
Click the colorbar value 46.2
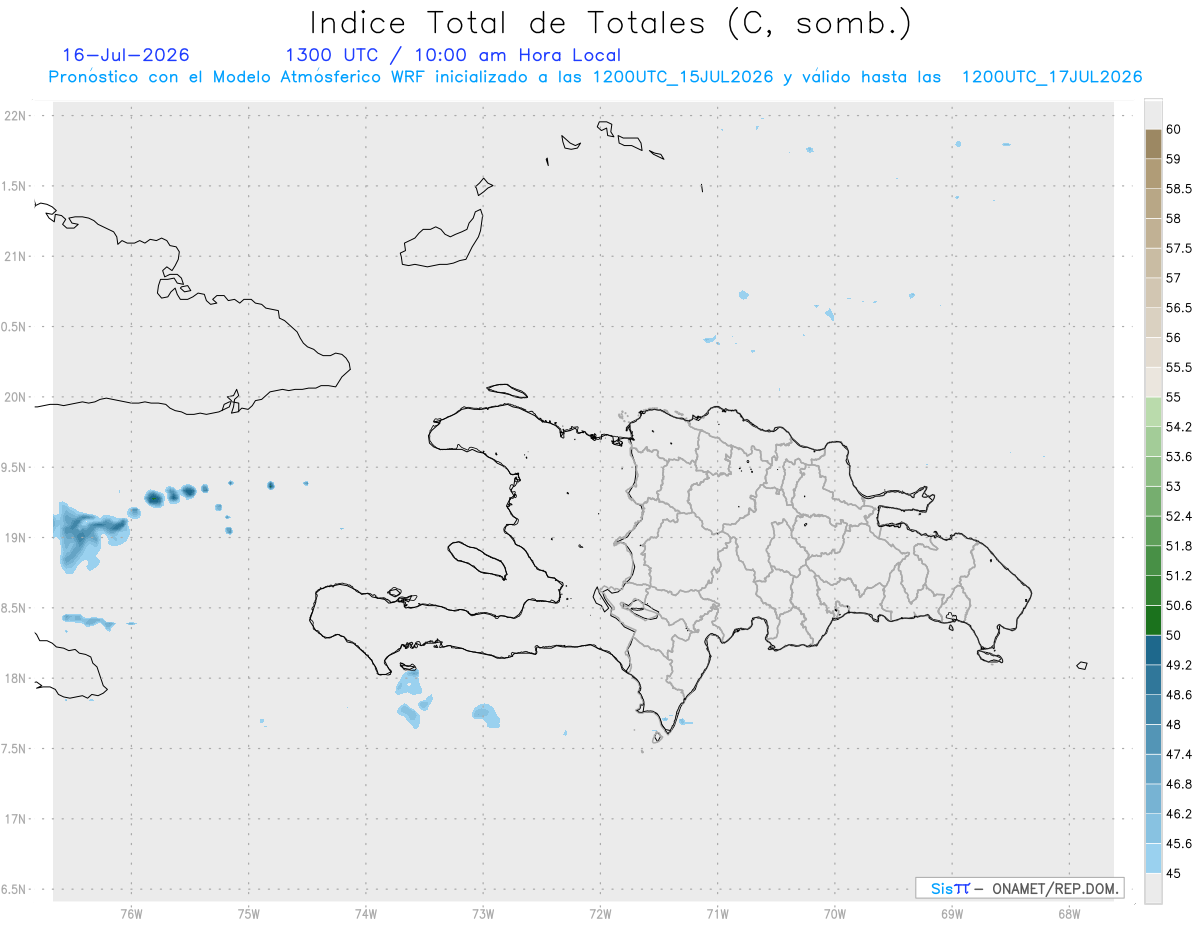[1179, 814]
